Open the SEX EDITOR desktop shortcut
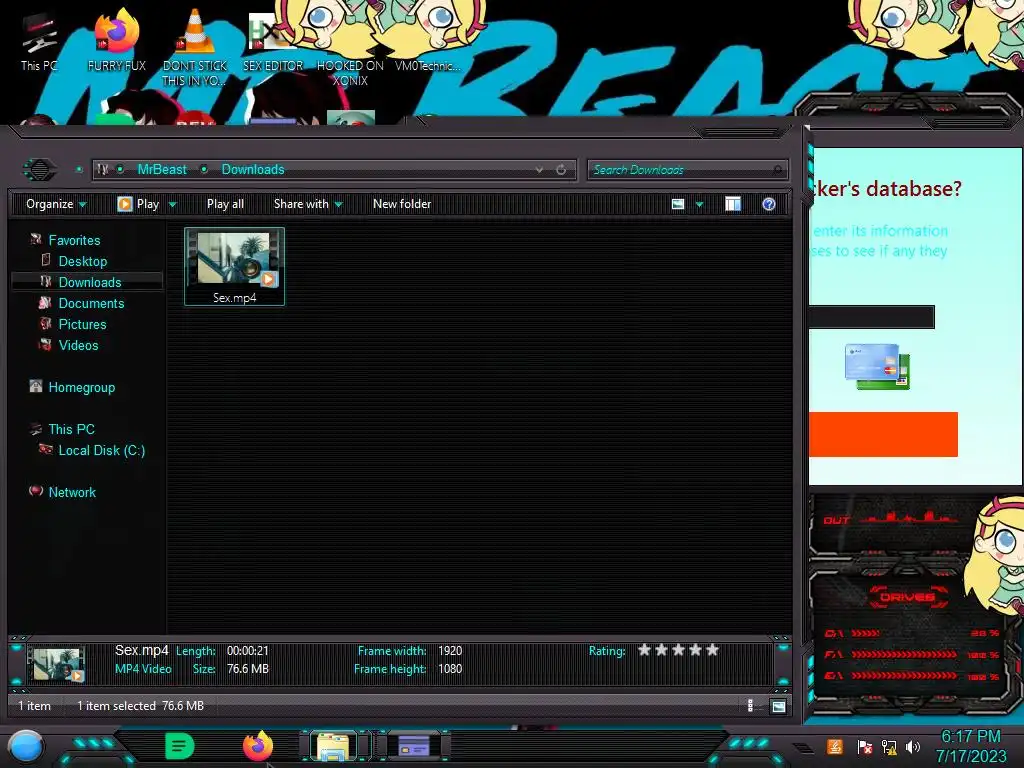1024x768 pixels. pyautogui.click(x=273, y=41)
